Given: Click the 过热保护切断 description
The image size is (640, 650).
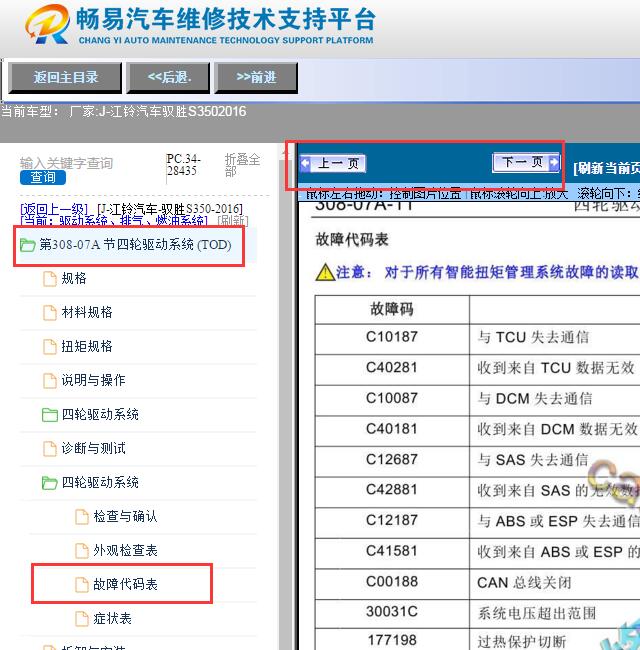Looking at the screenshot, I should click(521, 642).
